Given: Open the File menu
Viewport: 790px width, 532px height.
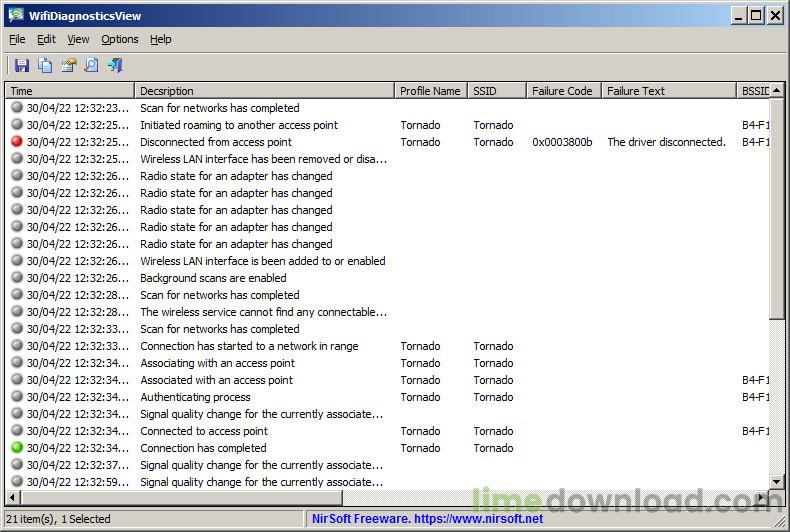Looking at the screenshot, I should pyautogui.click(x=17, y=39).
